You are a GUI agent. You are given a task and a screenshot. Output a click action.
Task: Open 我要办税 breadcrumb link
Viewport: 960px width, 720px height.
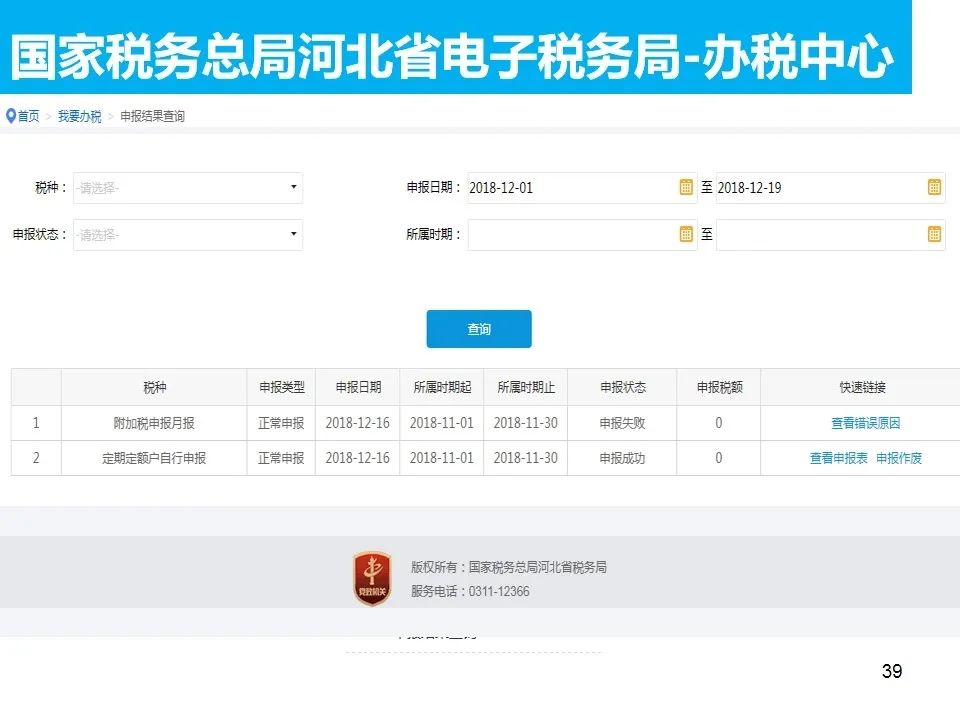click(80, 116)
